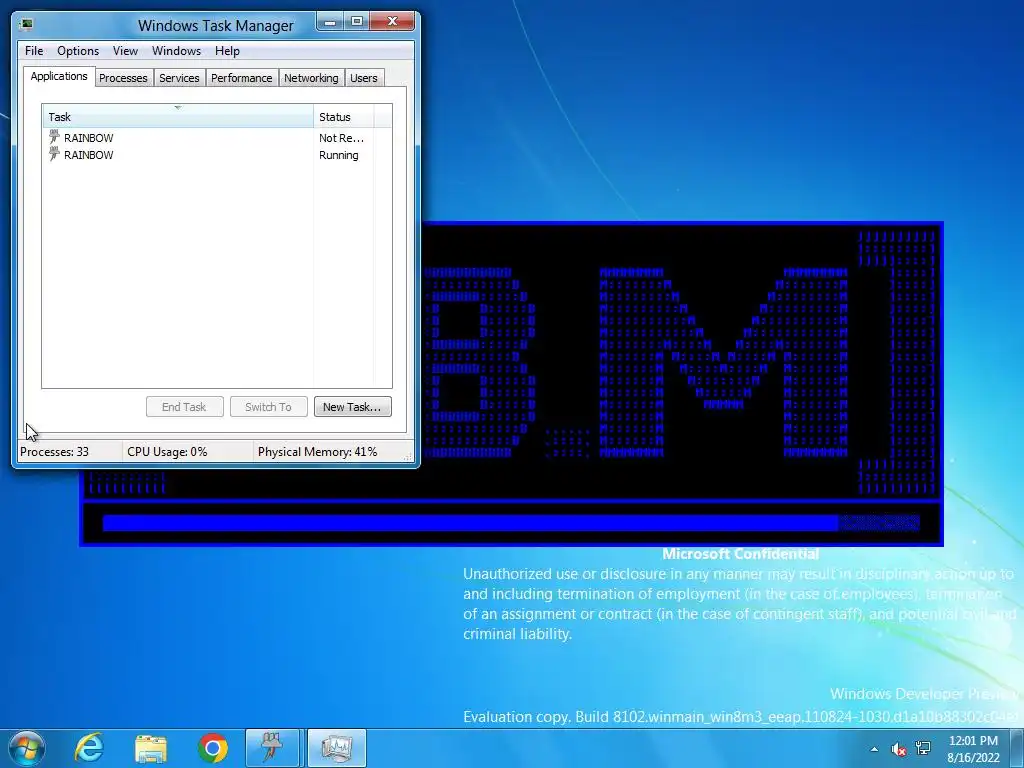Switch to the RAINBOW app on the taskbar
This screenshot has width=1024, height=768.
(x=273, y=748)
